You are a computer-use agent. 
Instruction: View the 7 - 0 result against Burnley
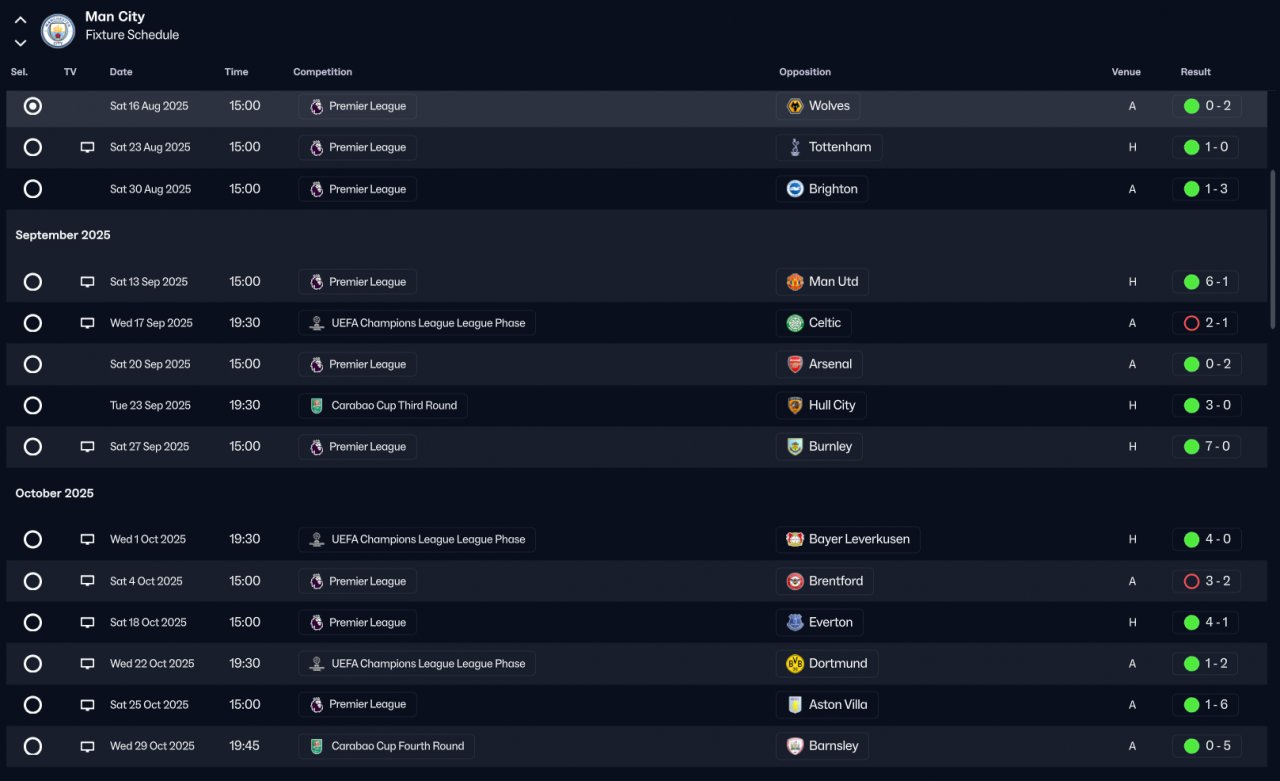[1206, 447]
